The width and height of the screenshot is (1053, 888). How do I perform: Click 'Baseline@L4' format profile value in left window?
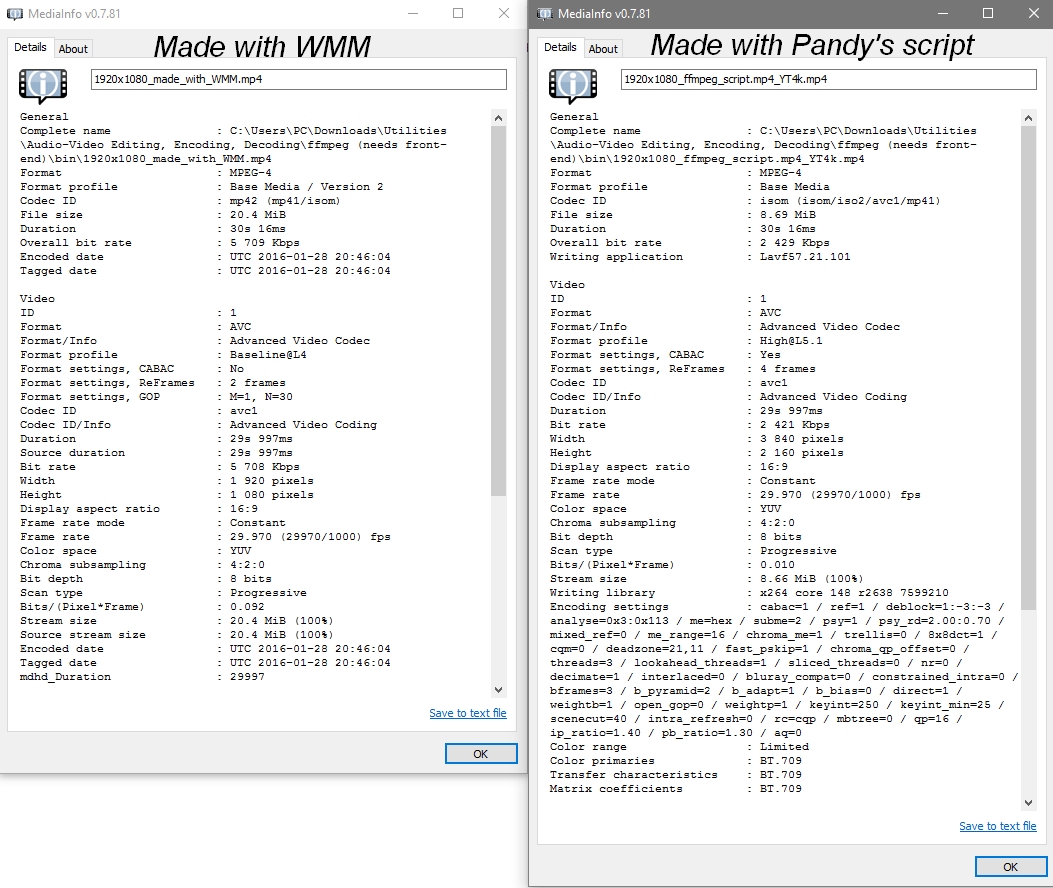tap(268, 355)
